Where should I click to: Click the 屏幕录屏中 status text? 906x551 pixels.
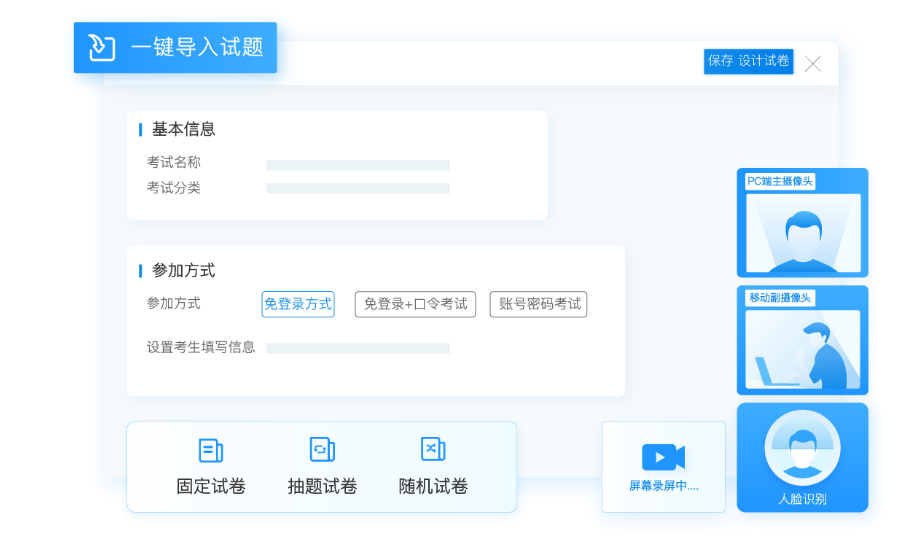[663, 487]
